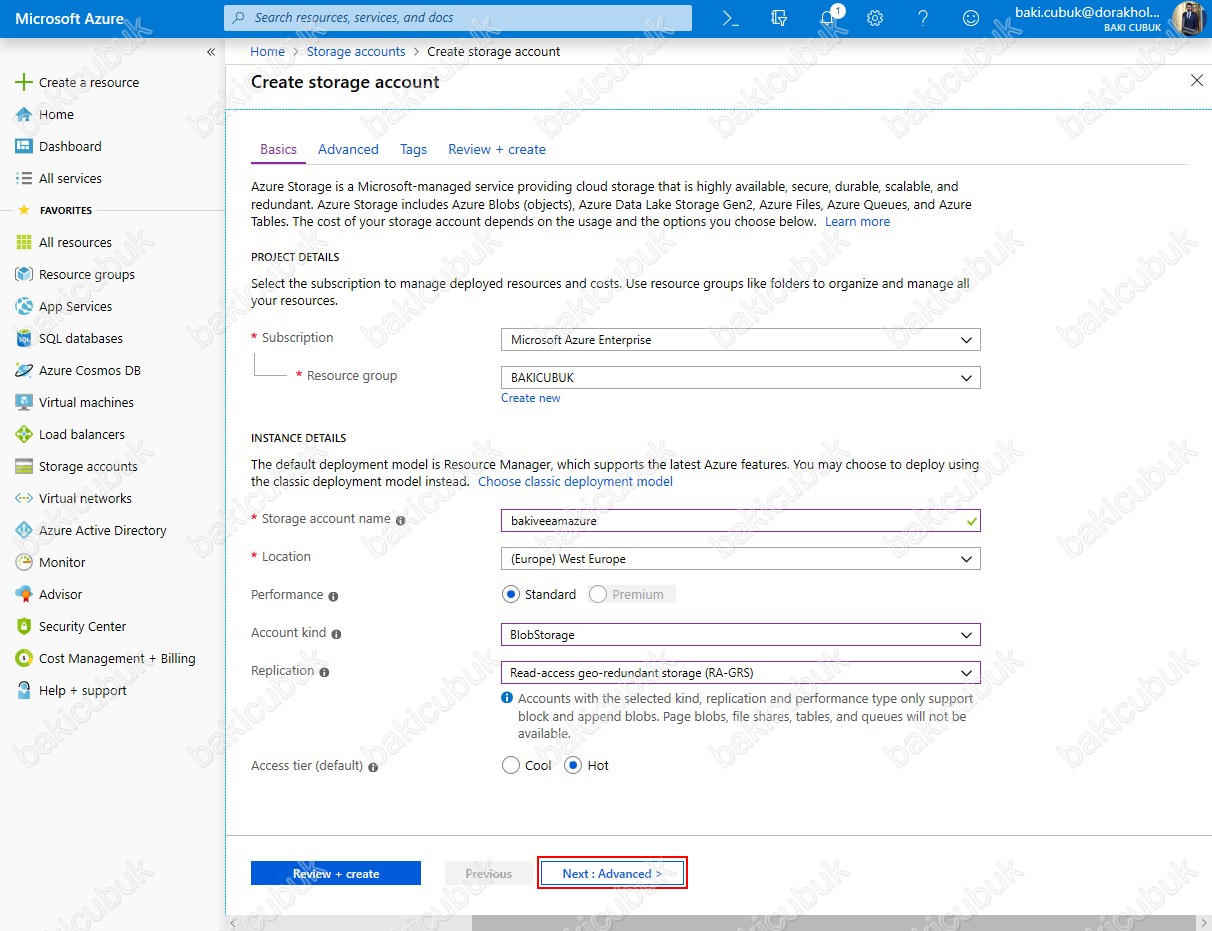Show info tooltip next to Performance
The height and width of the screenshot is (931, 1212).
pyautogui.click(x=334, y=596)
